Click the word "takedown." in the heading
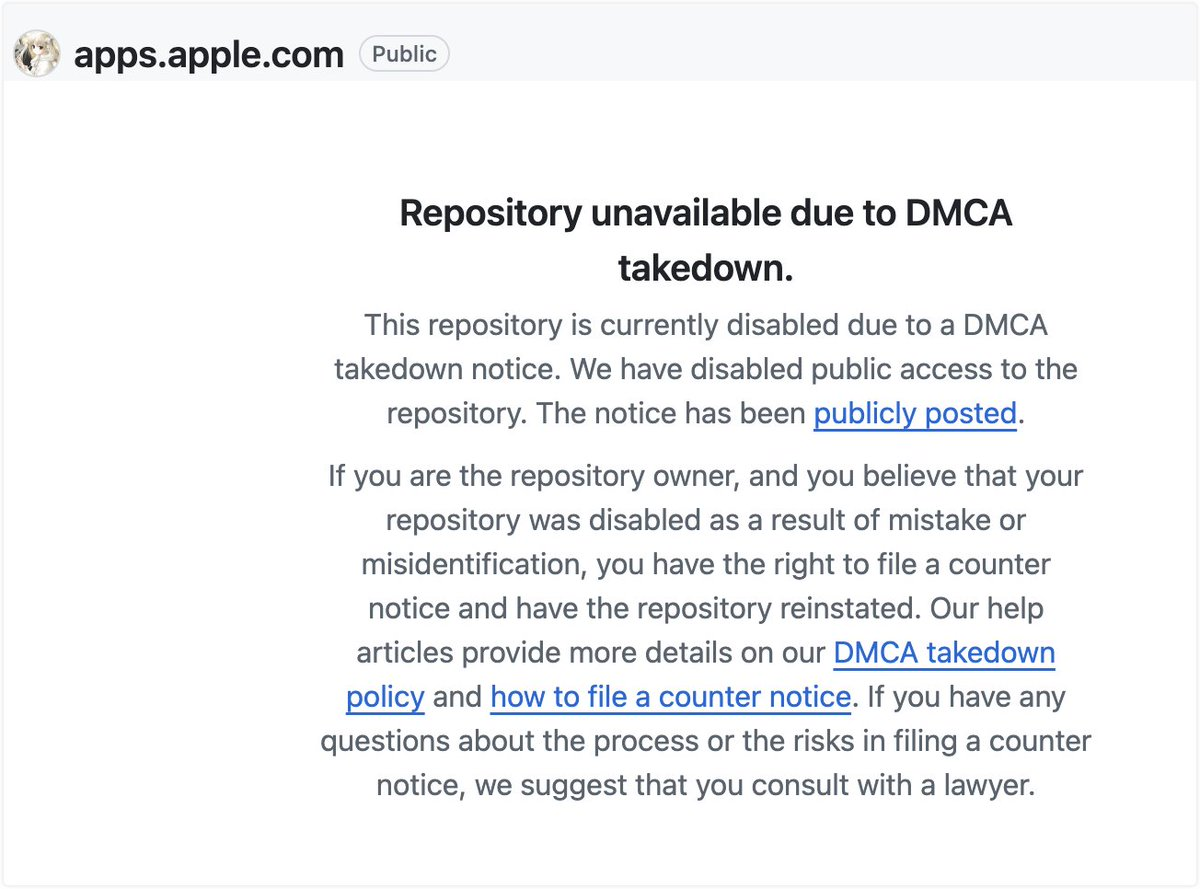Screen dimensions: 1200x889 (x=705, y=268)
